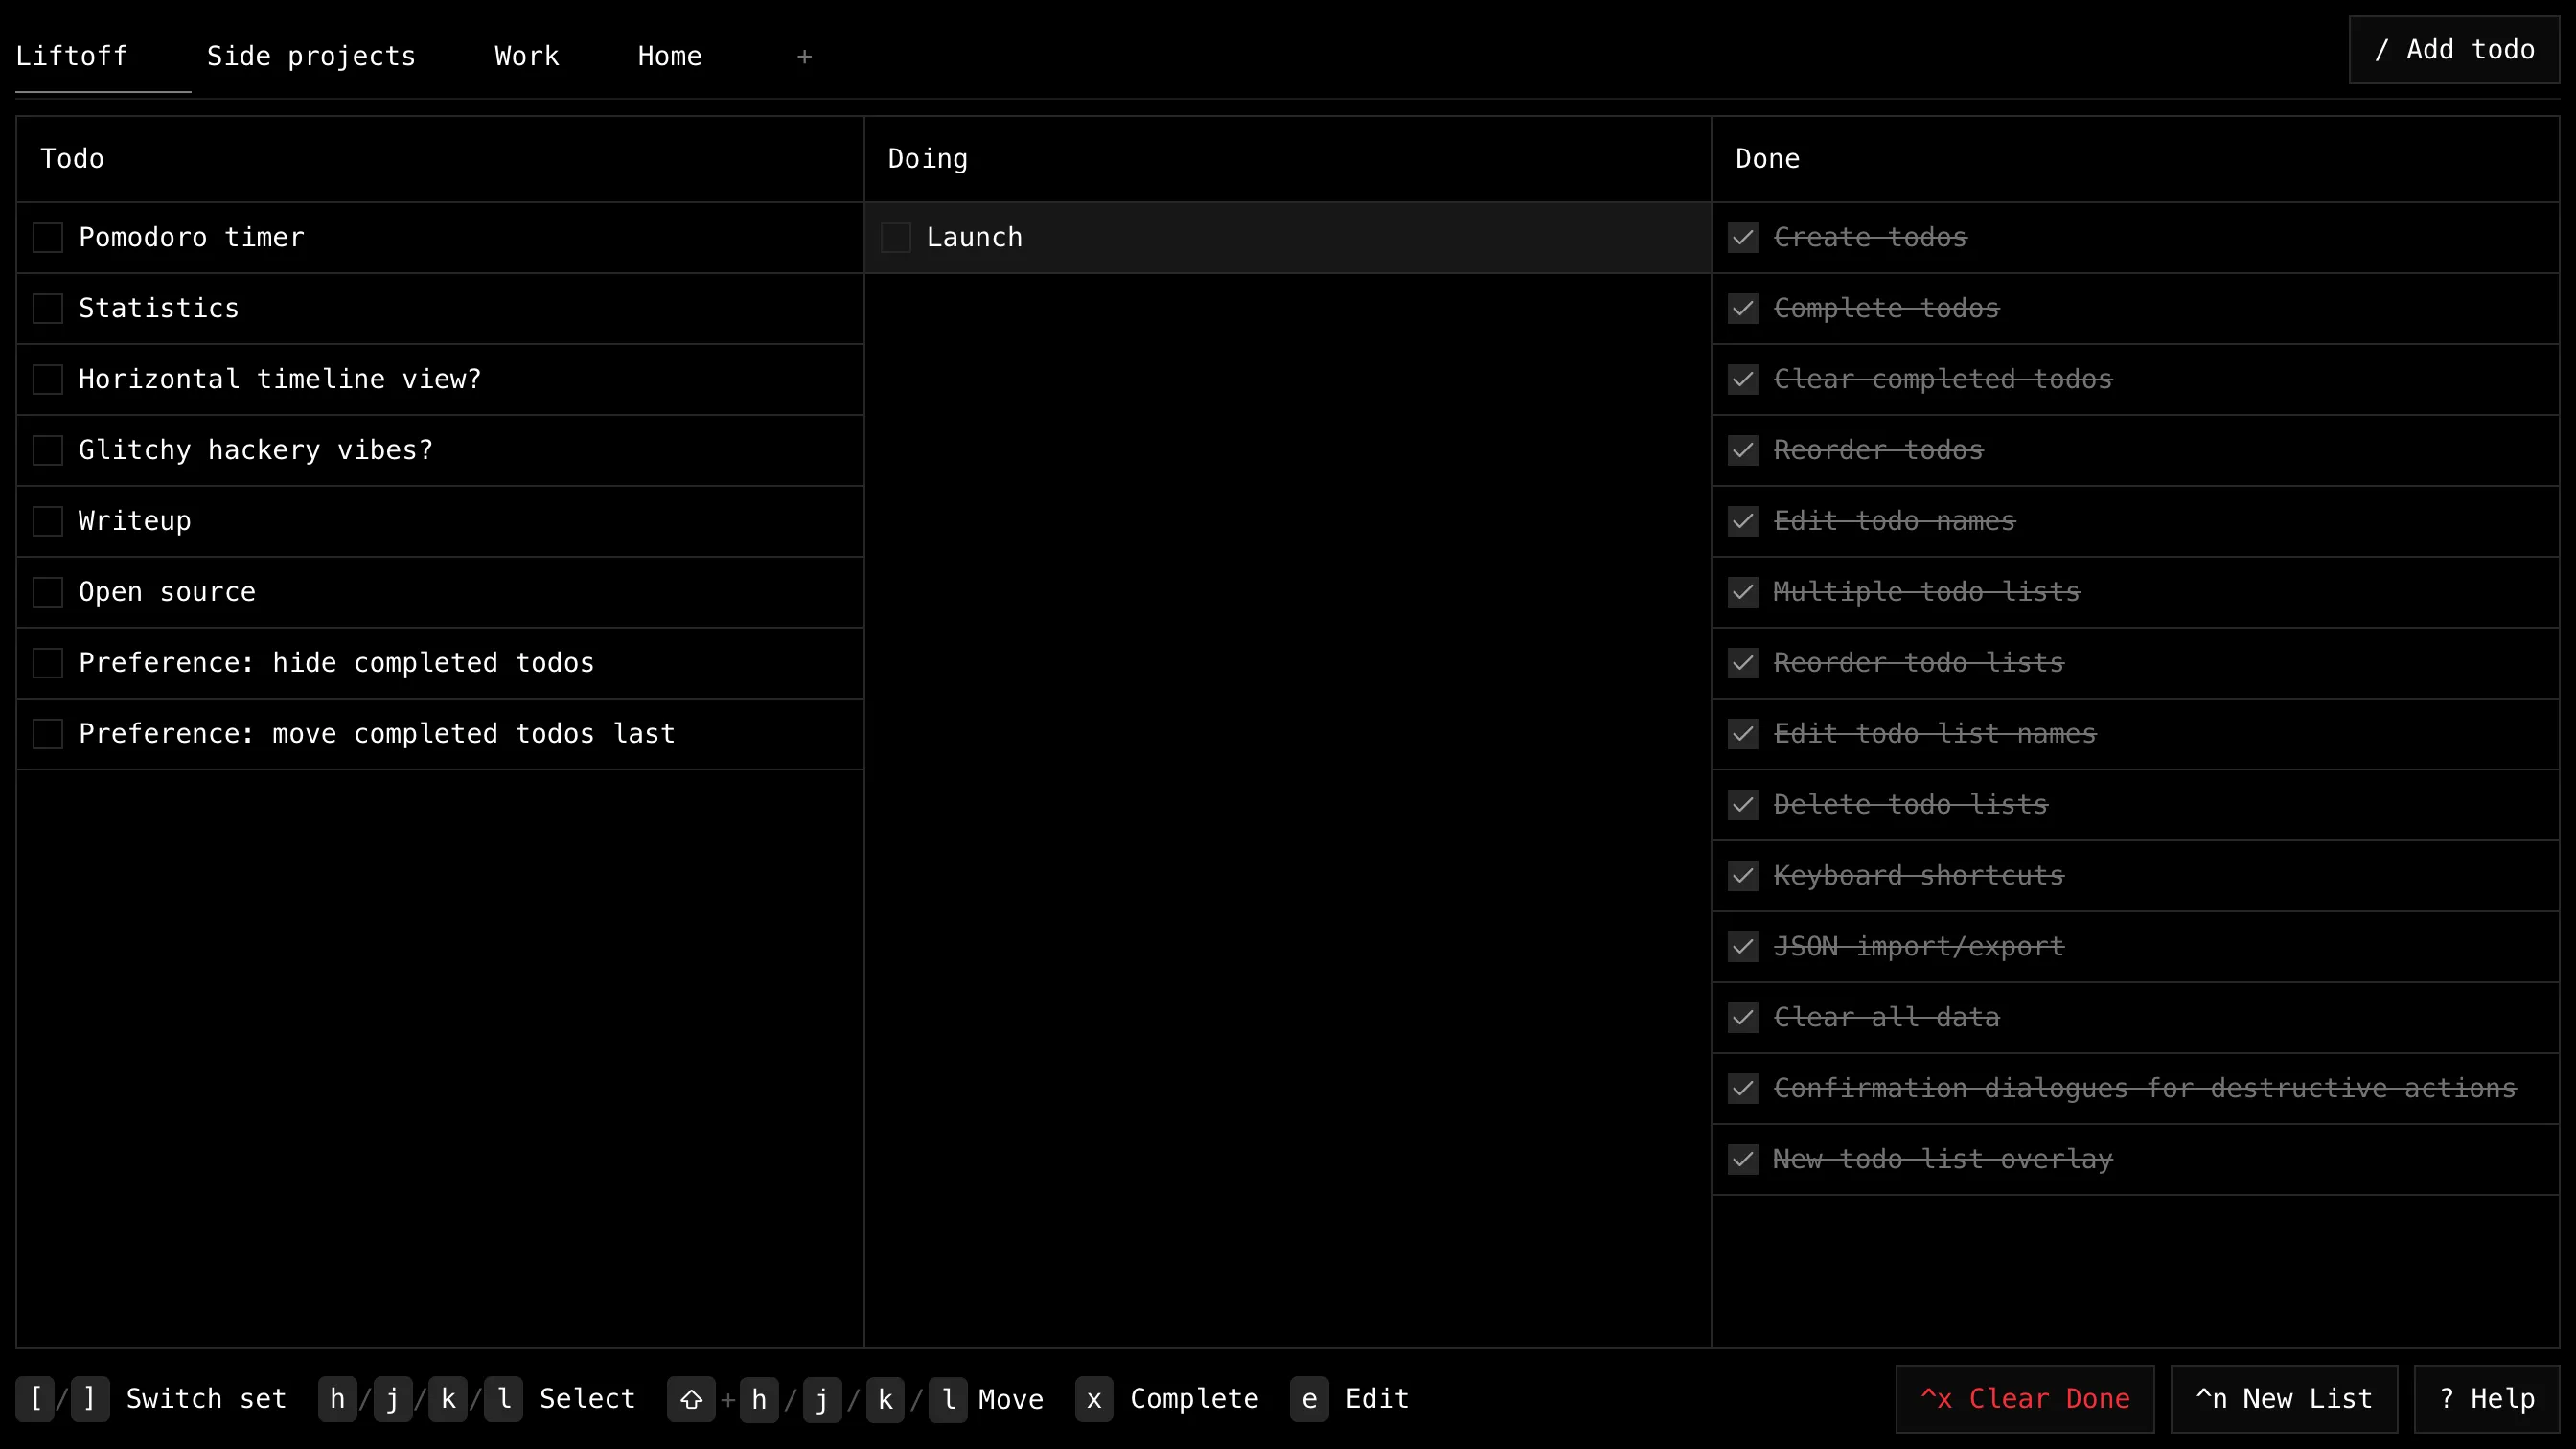Uncheck the Multiple todo lists checkmark
2576x1449 pixels.
pyautogui.click(x=1743, y=593)
